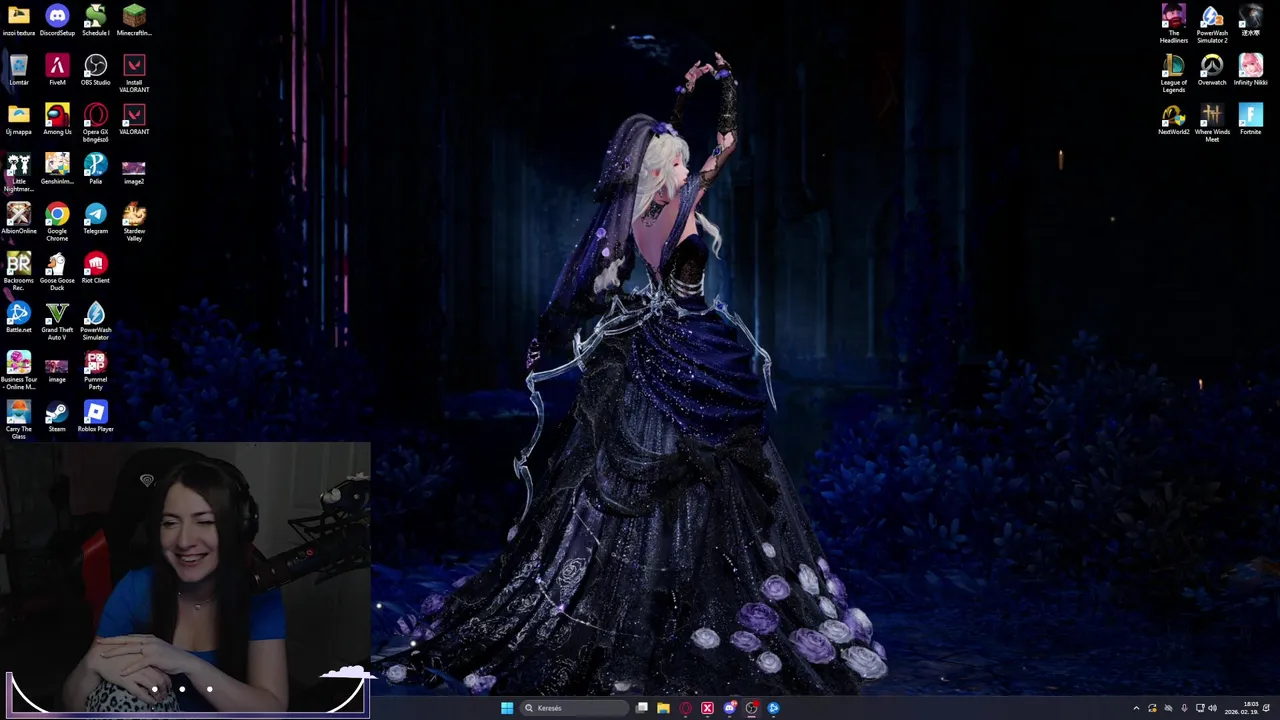Select the PowerWash Simulator desktop icon
The width and height of the screenshot is (1280, 720).
pos(95,321)
